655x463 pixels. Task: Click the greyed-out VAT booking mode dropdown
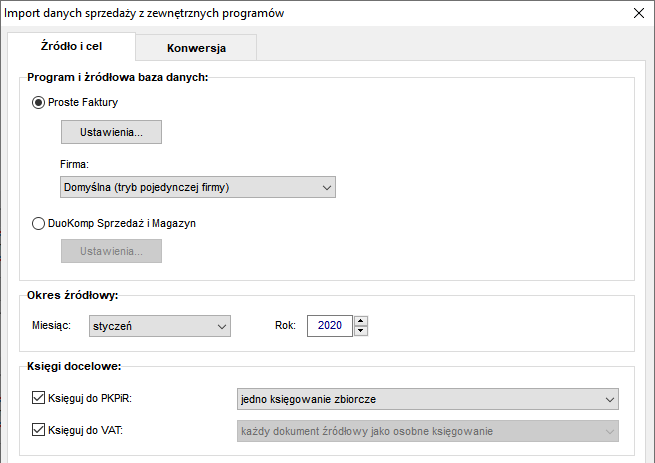[428, 431]
